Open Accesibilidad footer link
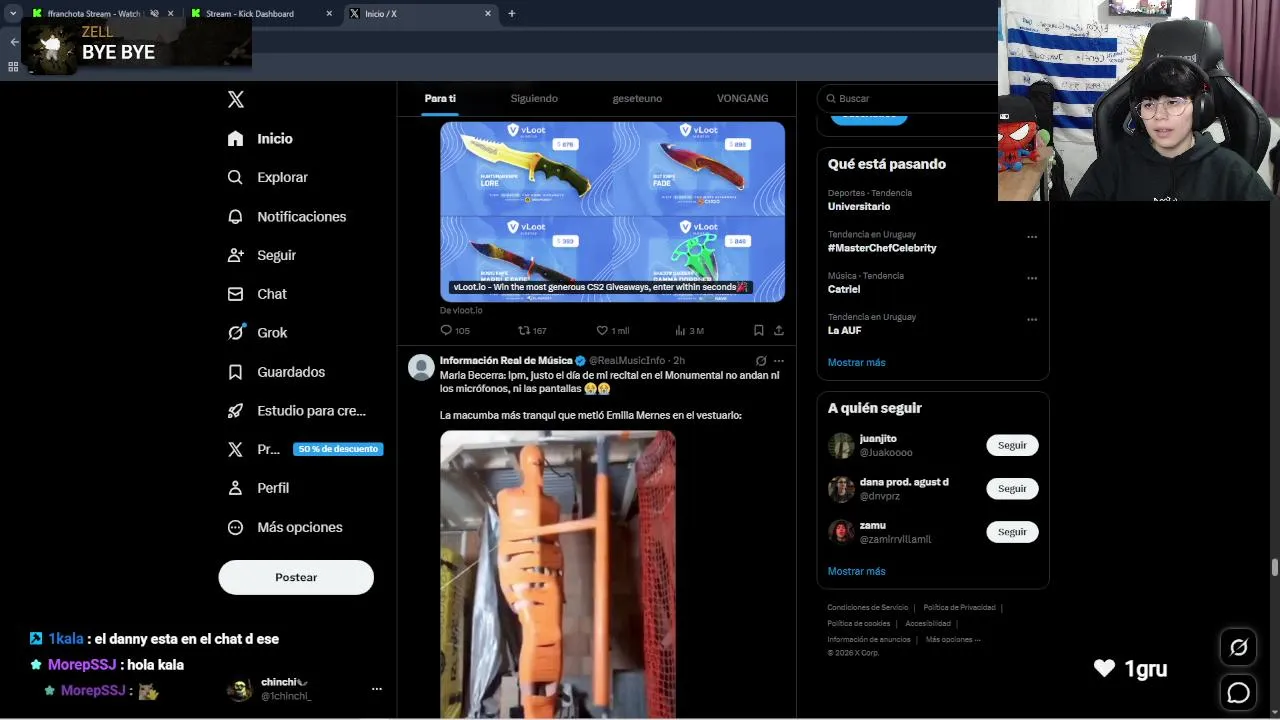Image resolution: width=1280 pixels, height=720 pixels. pyautogui.click(x=928, y=623)
